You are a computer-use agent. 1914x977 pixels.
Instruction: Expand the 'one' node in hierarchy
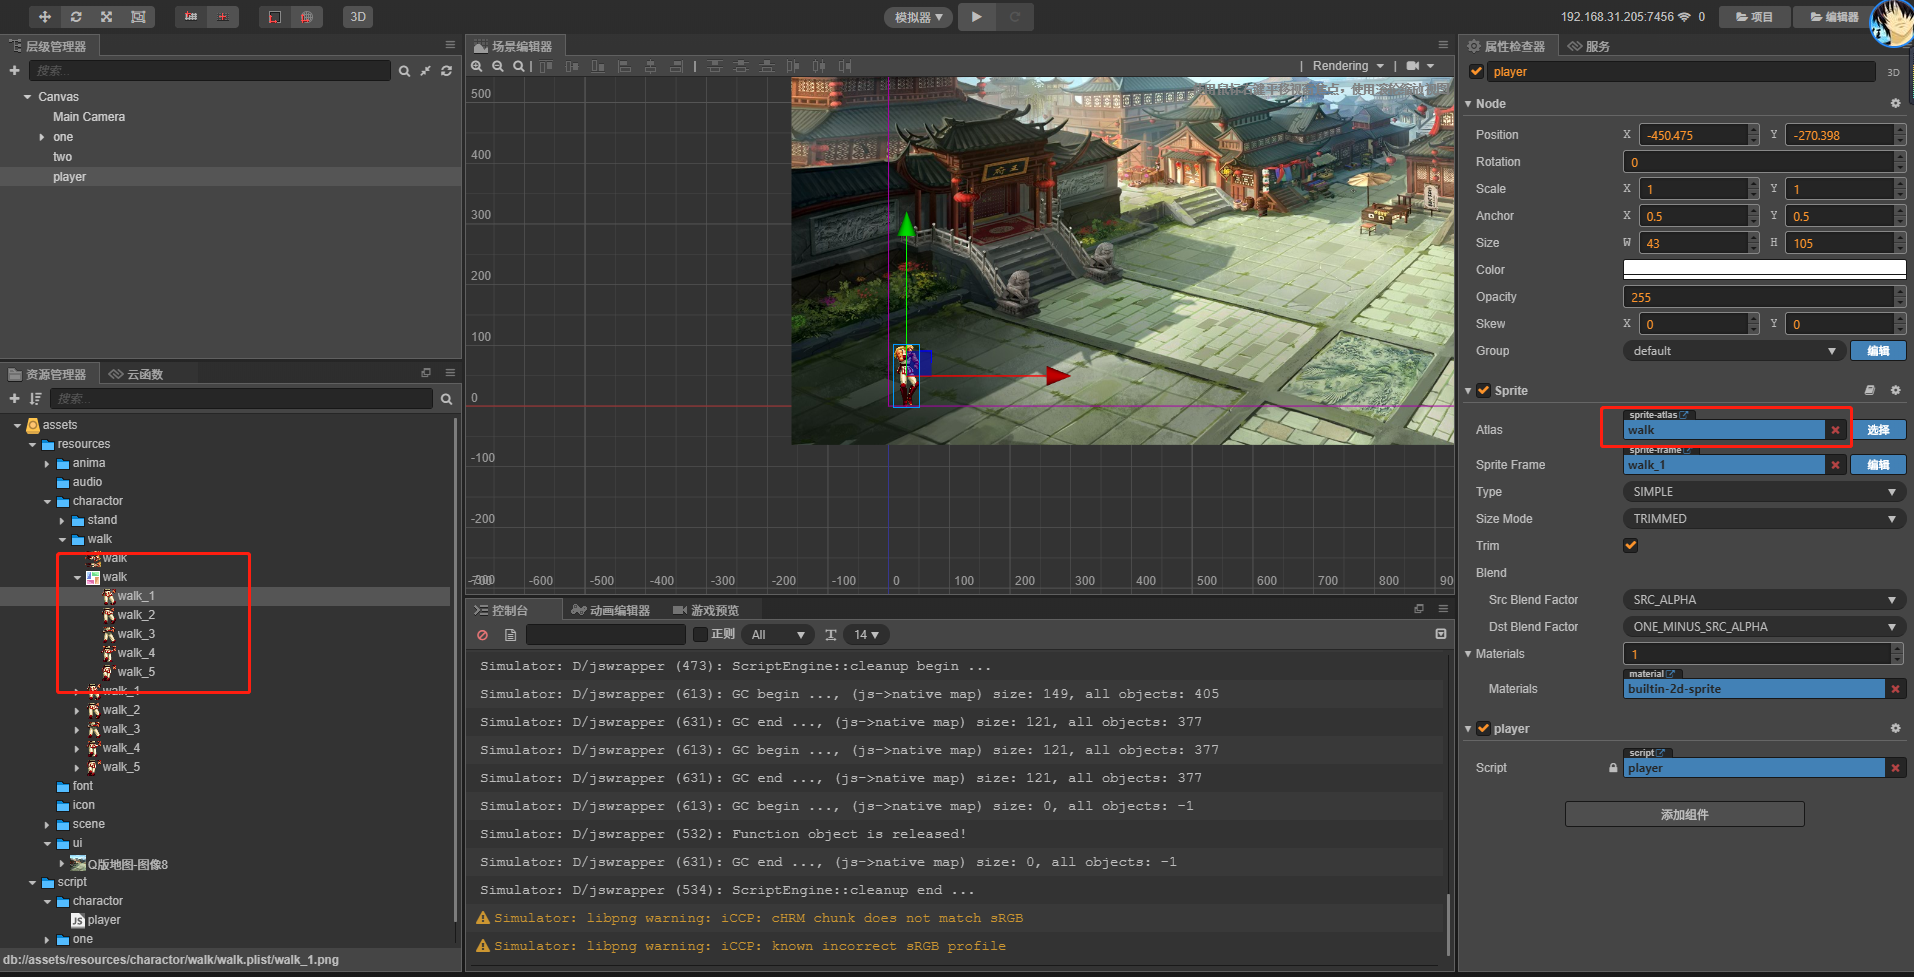click(x=42, y=137)
